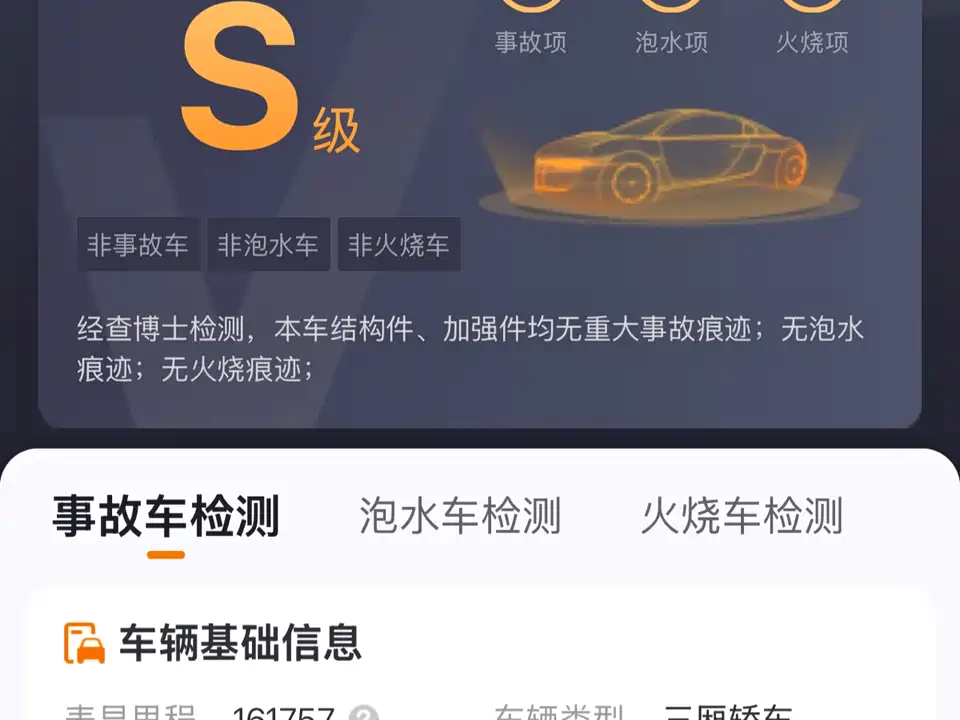Open the 火烧车检测 tab
Screen dimensions: 960x720
[x=742, y=516]
